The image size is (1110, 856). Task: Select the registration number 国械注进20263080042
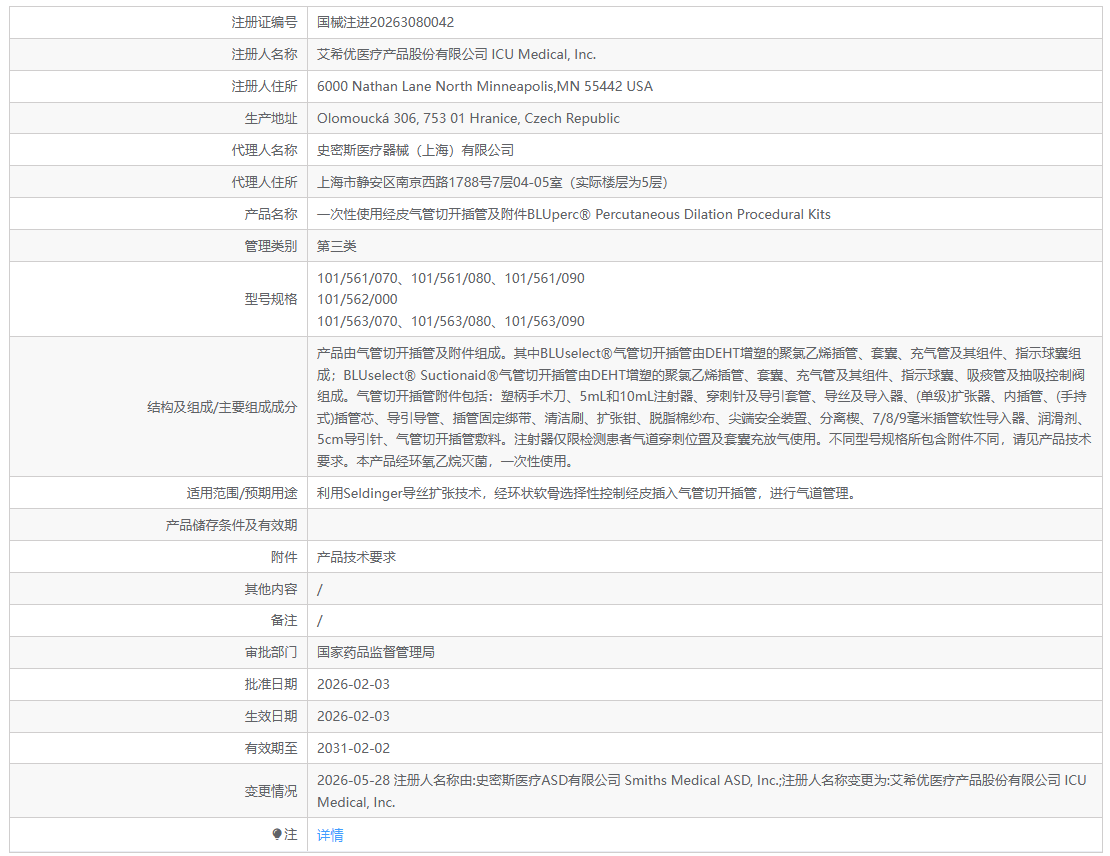(x=385, y=23)
